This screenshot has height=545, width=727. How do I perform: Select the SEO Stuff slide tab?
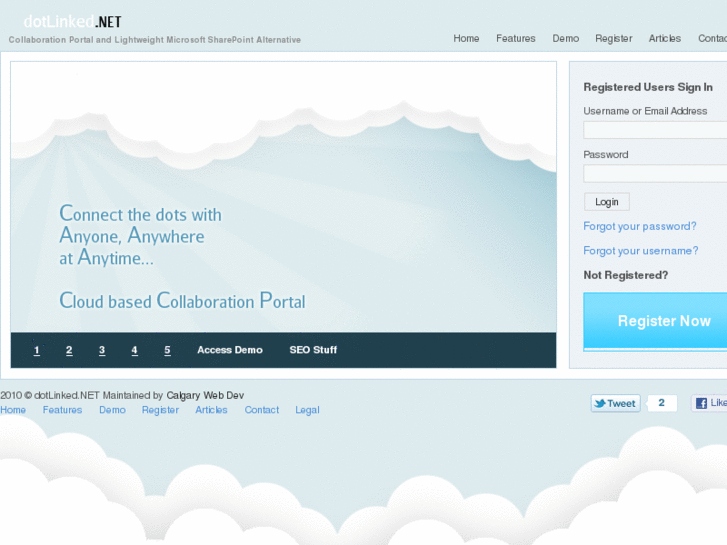[313, 350]
